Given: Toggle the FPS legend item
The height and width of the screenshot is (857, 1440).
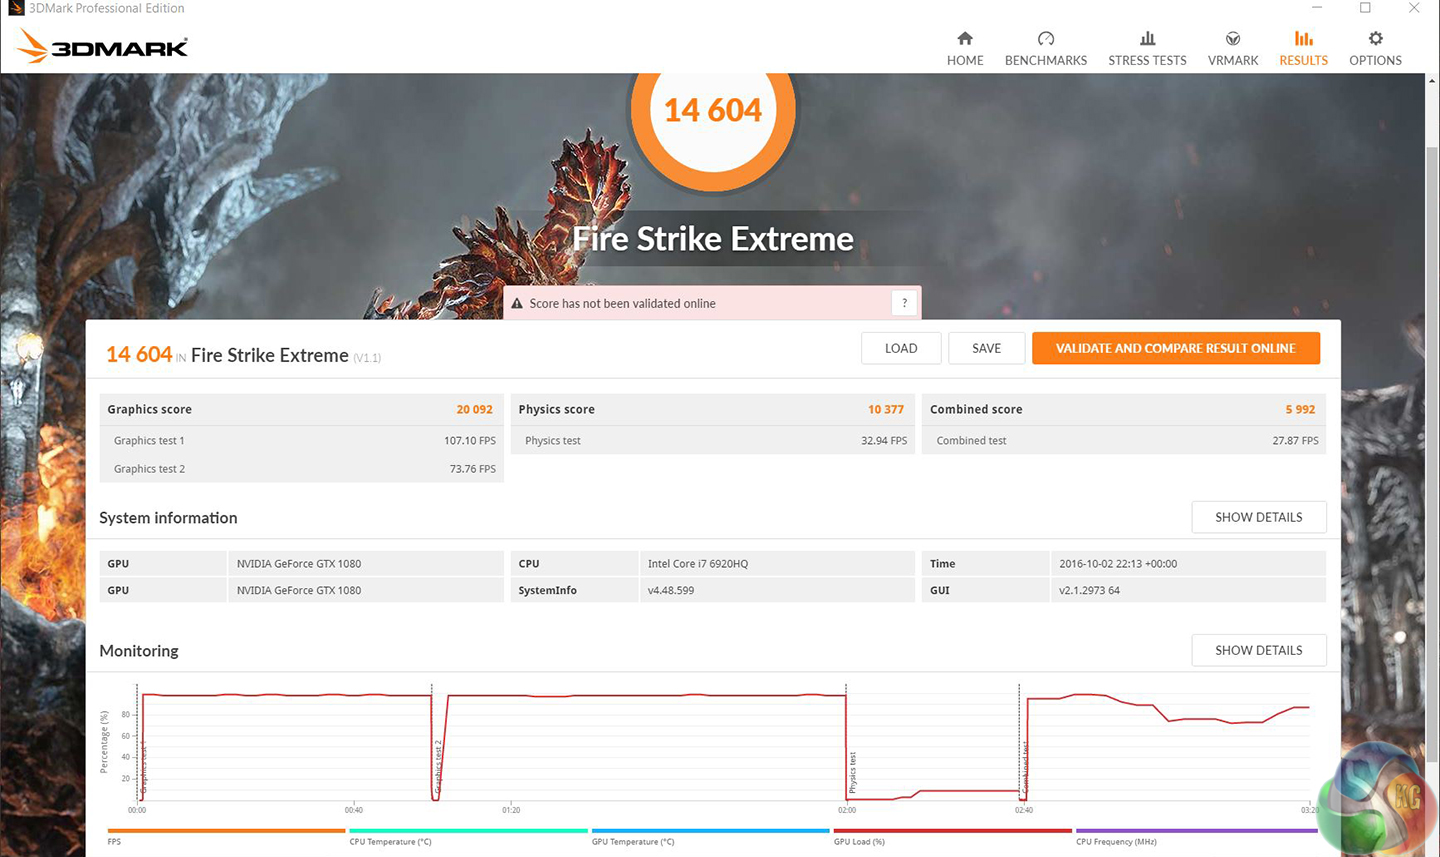Looking at the screenshot, I should [226, 836].
